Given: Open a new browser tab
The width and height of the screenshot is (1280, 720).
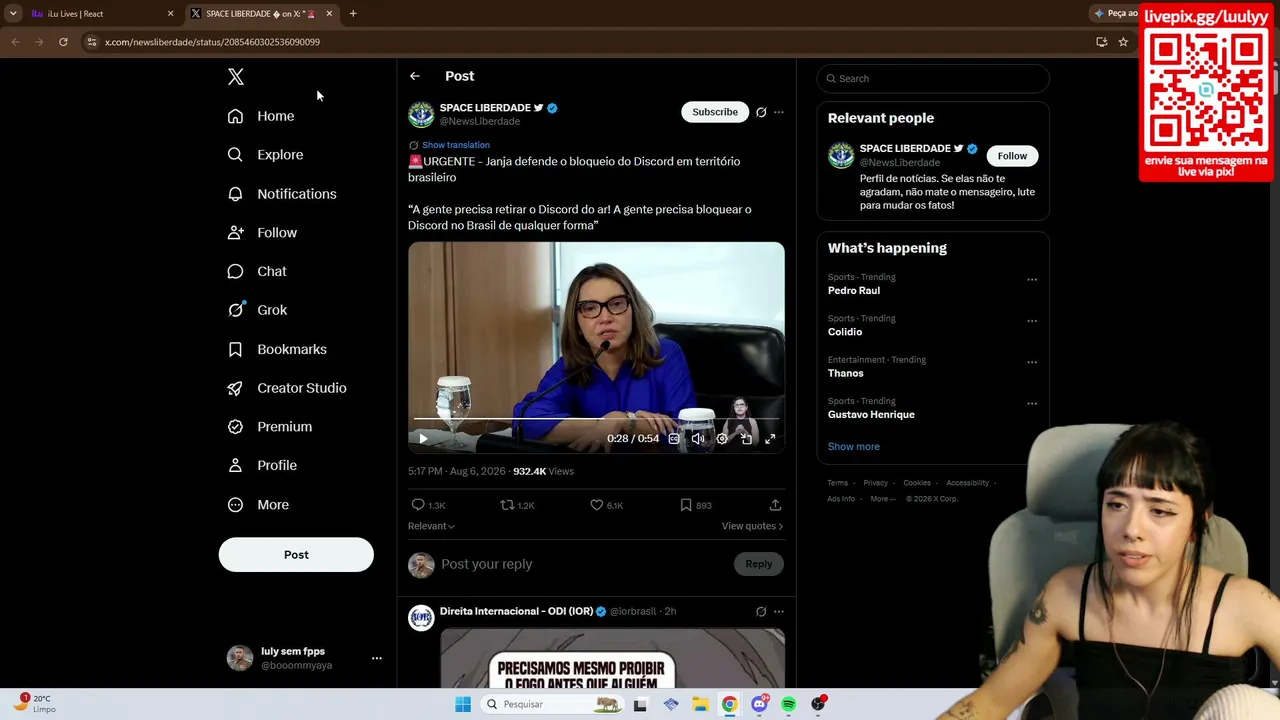Looking at the screenshot, I should pyautogui.click(x=353, y=14).
